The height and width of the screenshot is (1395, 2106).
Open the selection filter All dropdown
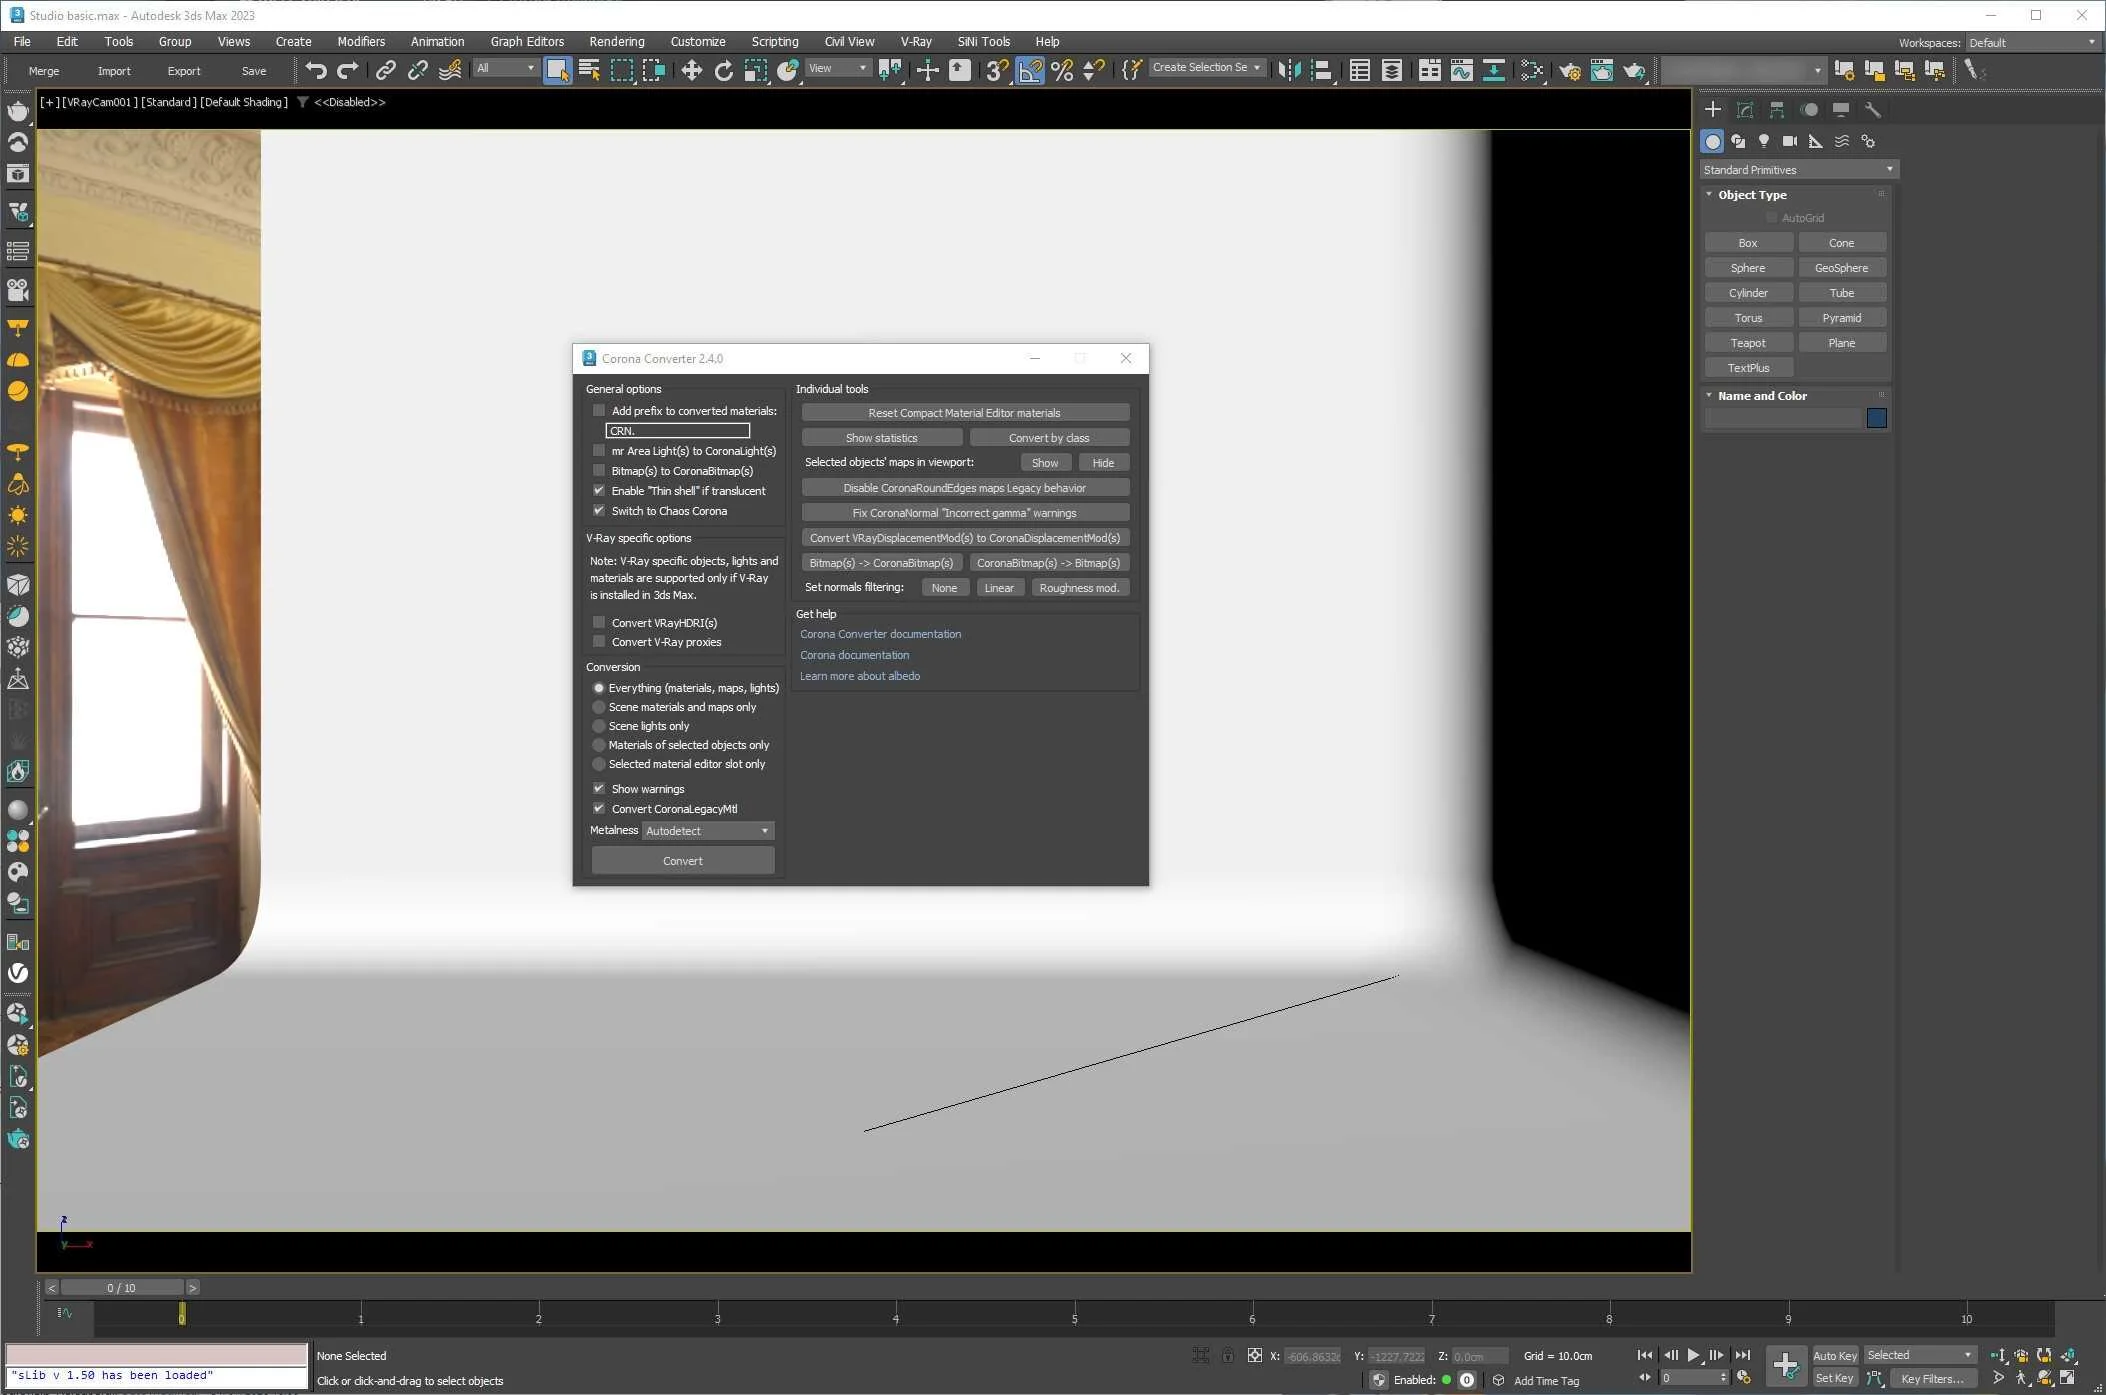pos(505,68)
